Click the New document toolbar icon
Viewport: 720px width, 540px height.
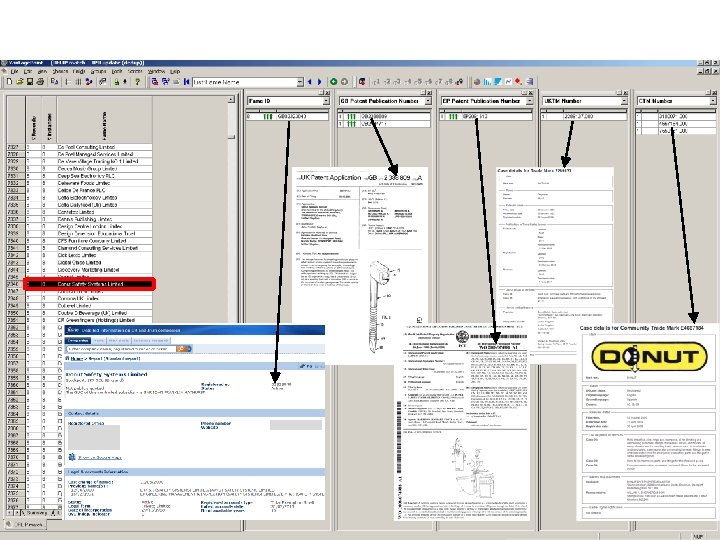(x=9, y=82)
